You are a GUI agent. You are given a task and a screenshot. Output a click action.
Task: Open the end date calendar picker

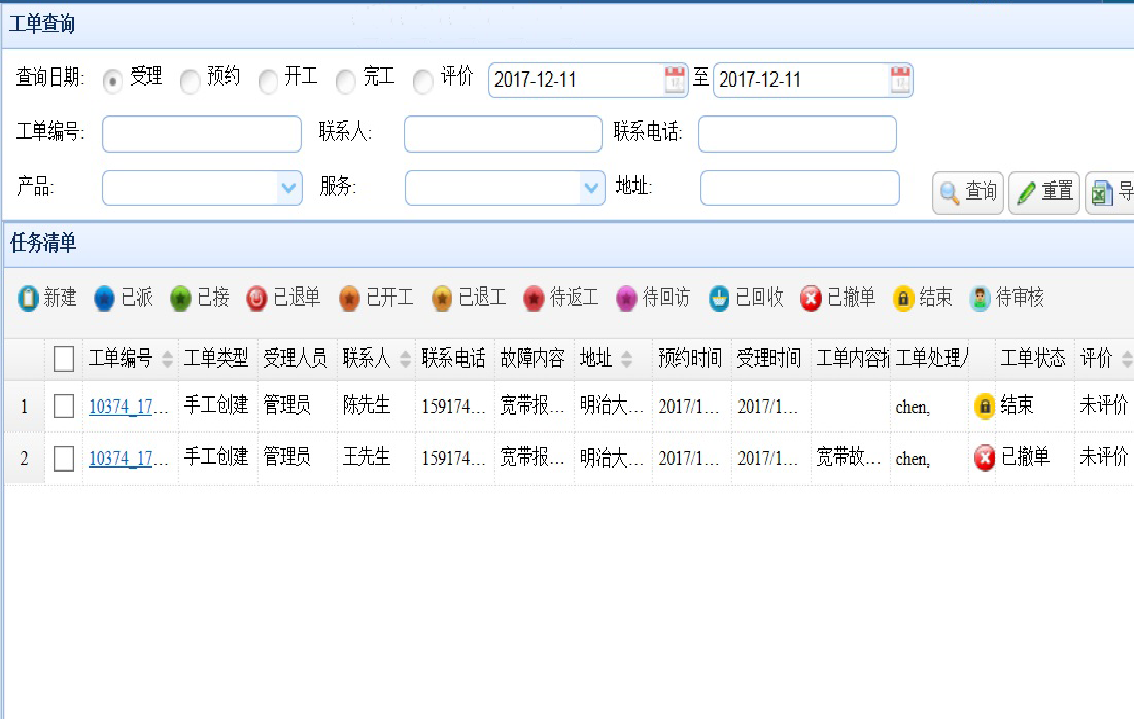(900, 80)
